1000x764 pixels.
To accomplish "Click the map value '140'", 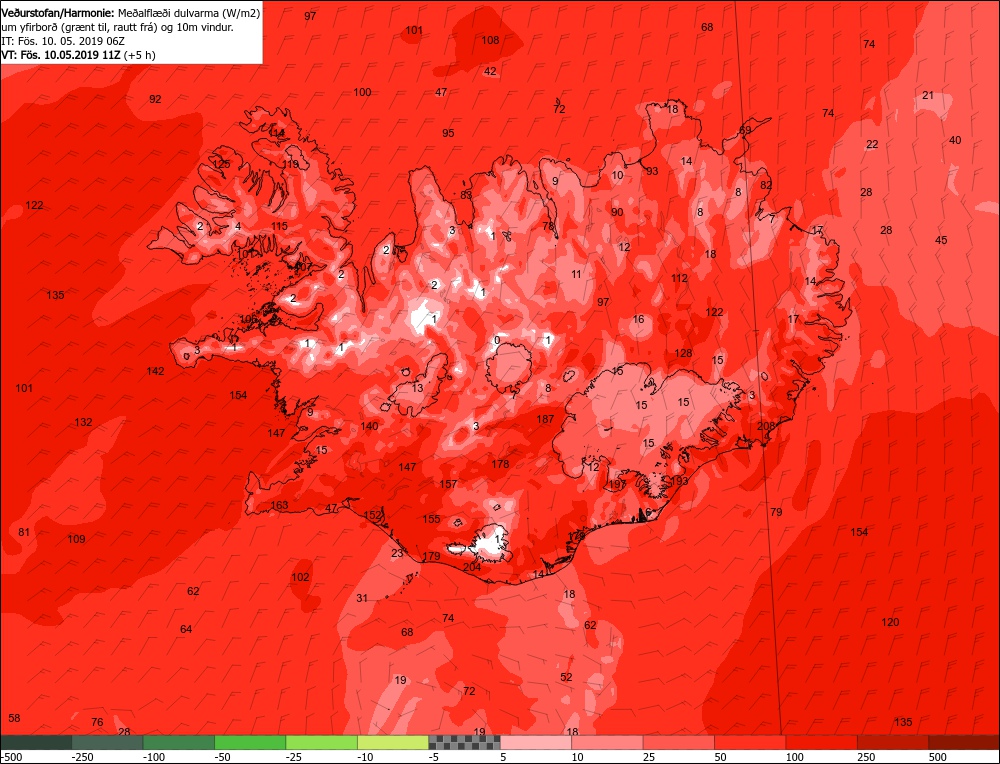I will [369, 426].
